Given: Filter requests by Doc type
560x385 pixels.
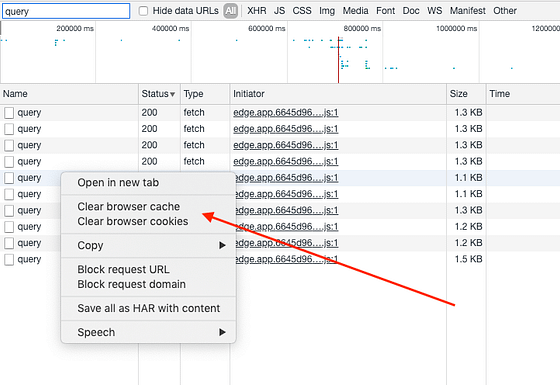Looking at the screenshot, I should [x=411, y=11].
